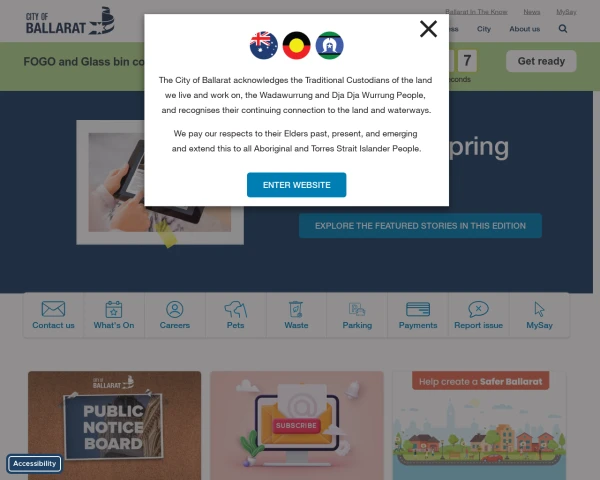Select the Careers person icon

tap(174, 309)
